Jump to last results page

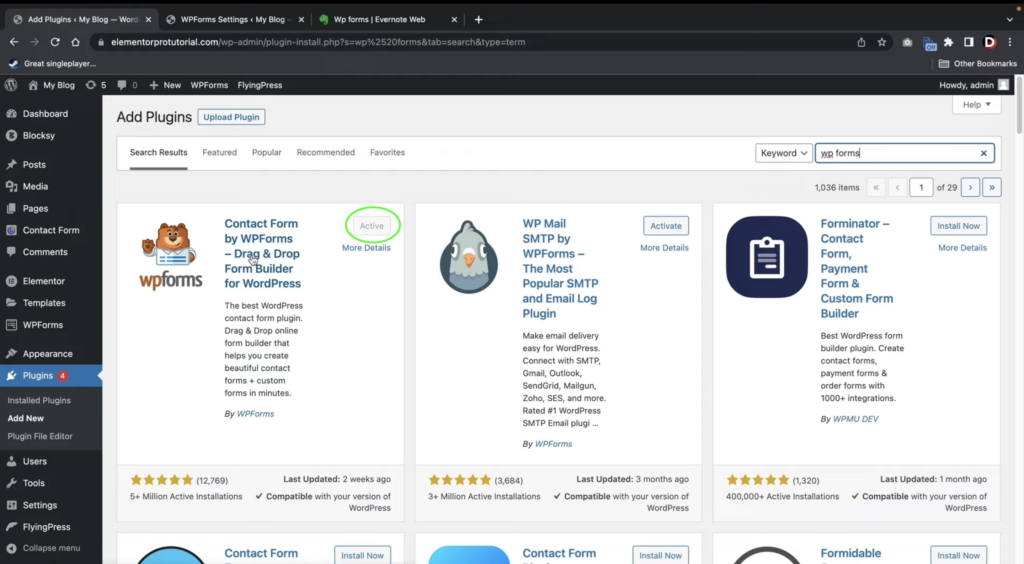(x=991, y=187)
